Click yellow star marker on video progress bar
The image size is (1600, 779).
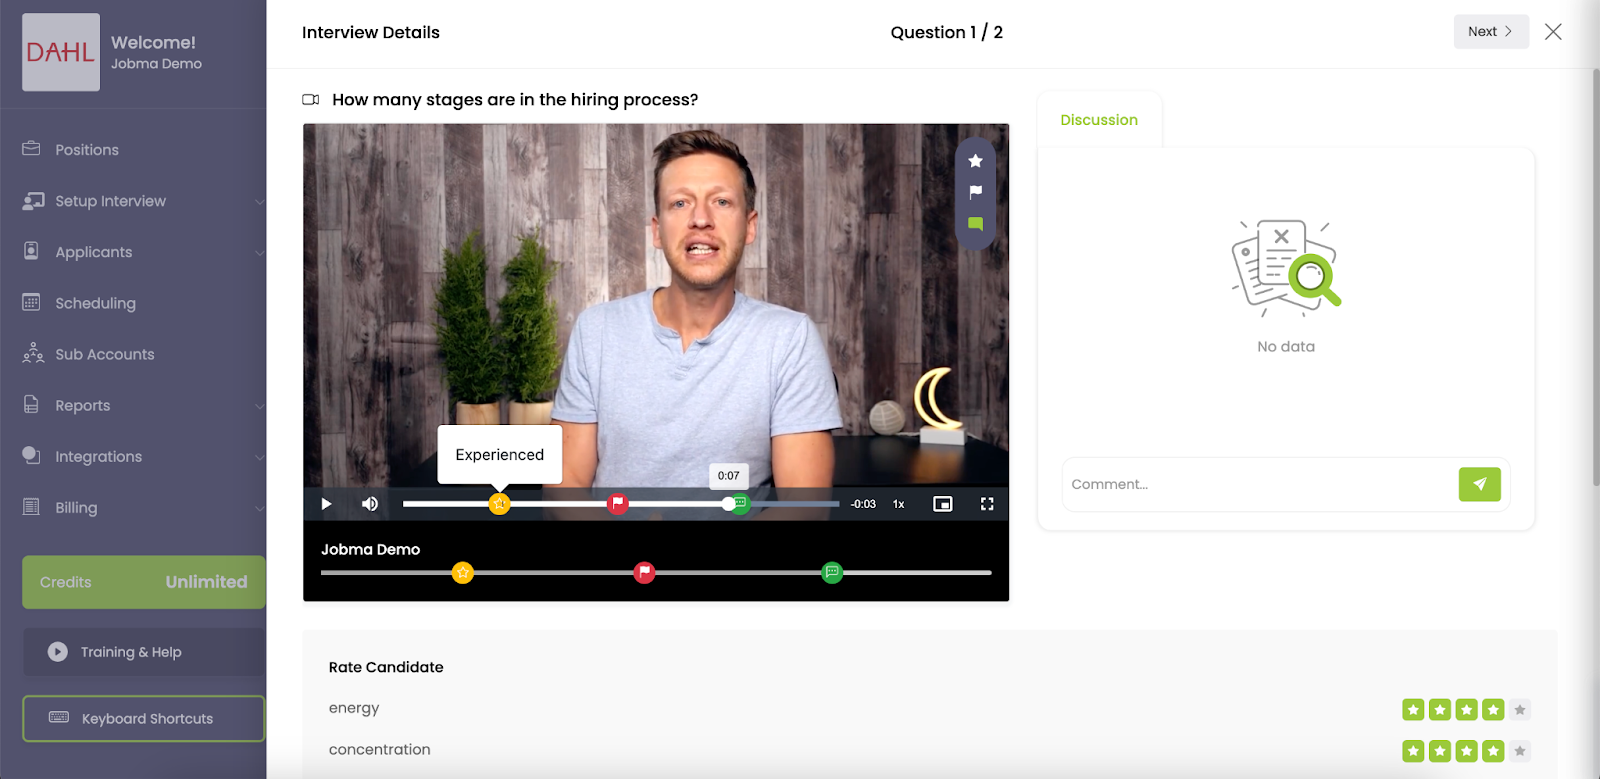[x=499, y=504]
